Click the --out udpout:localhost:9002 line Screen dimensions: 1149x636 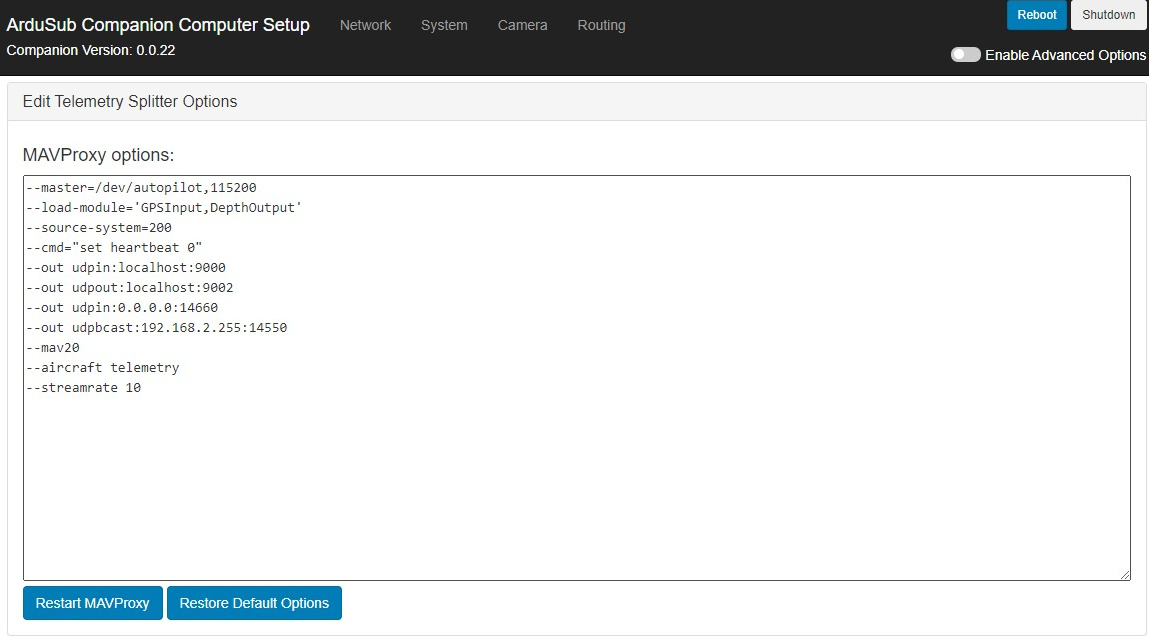tap(130, 288)
